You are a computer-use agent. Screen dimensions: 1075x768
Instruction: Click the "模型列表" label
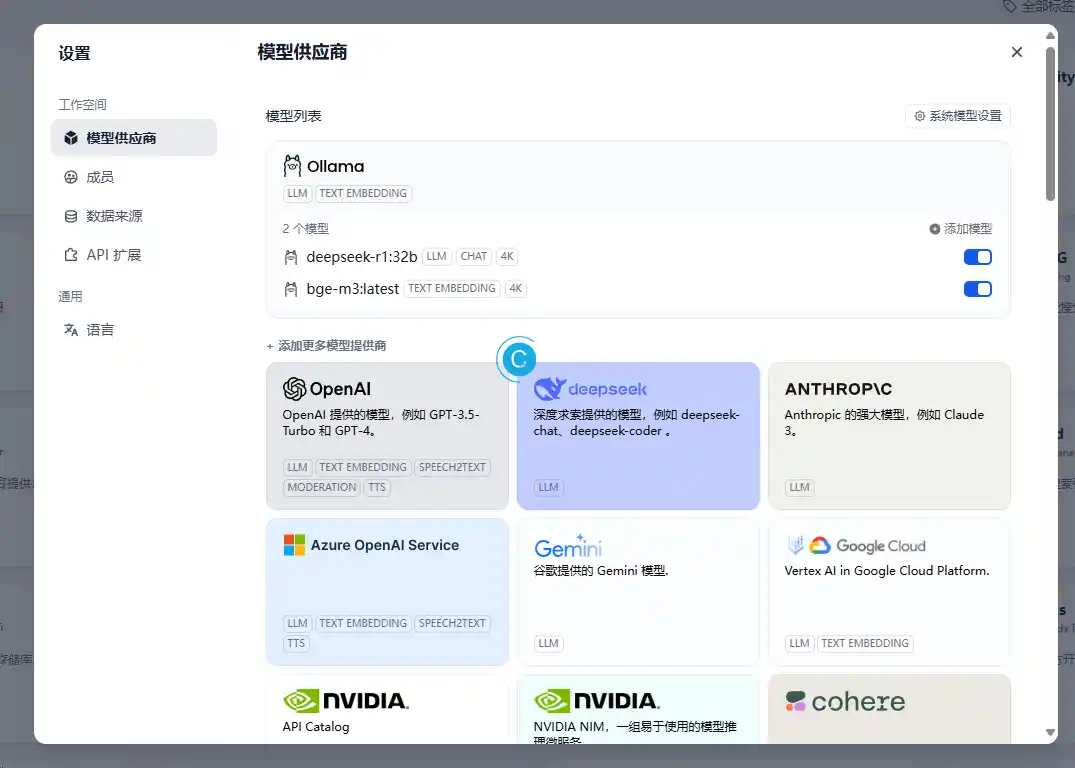pos(293,116)
